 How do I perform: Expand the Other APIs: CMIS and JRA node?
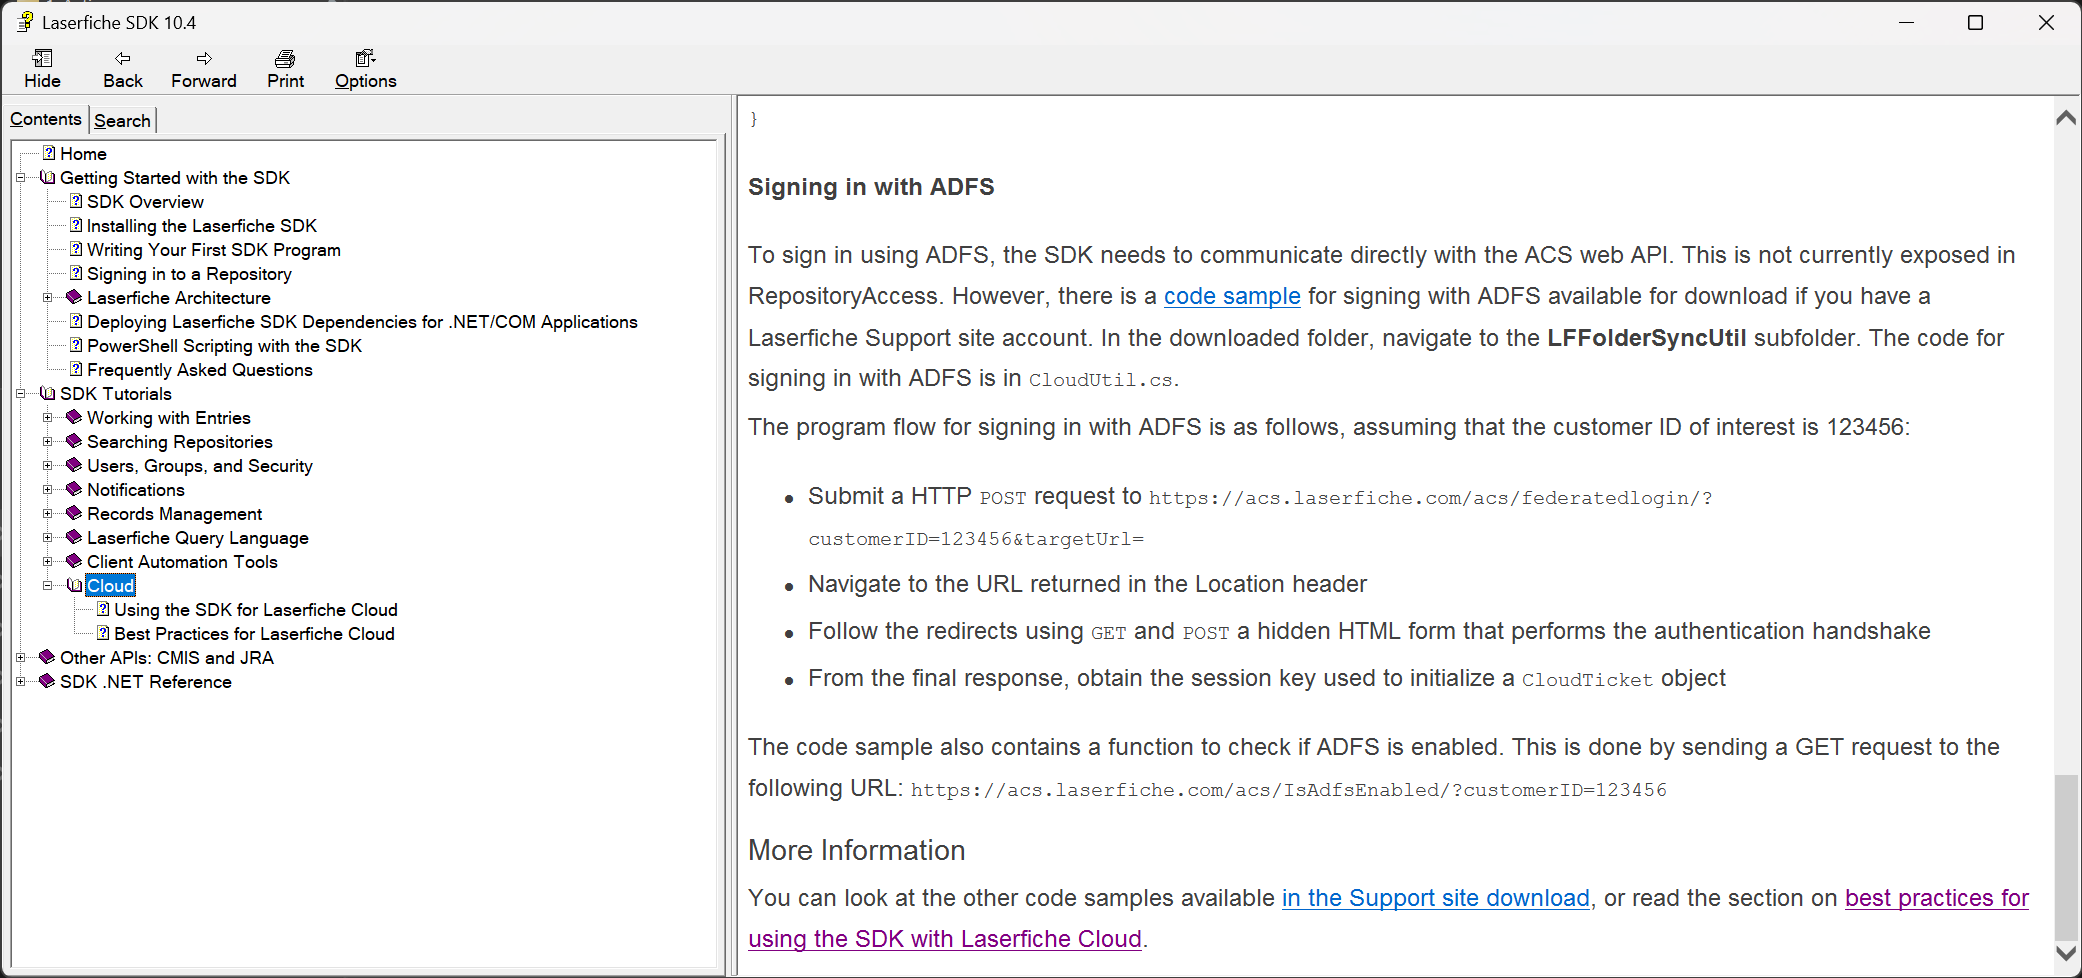point(20,658)
